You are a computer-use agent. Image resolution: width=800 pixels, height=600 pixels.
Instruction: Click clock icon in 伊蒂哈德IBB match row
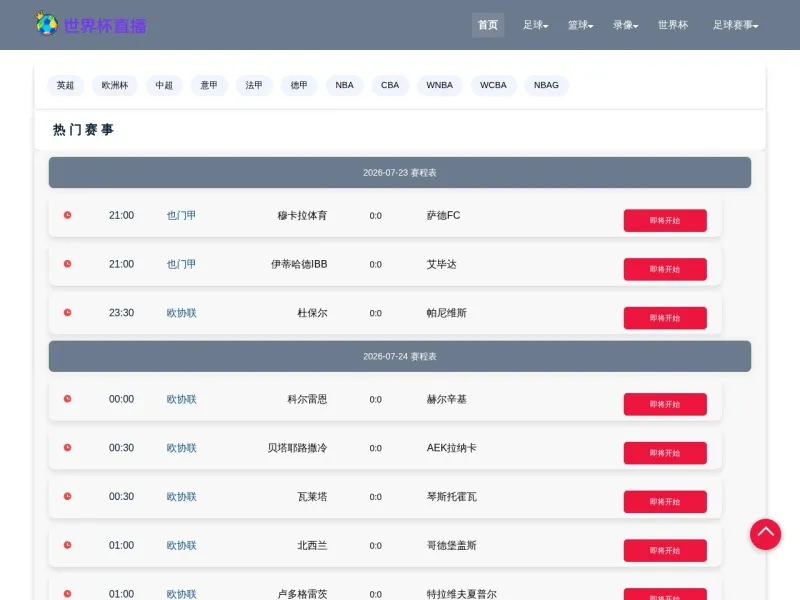click(x=67, y=264)
